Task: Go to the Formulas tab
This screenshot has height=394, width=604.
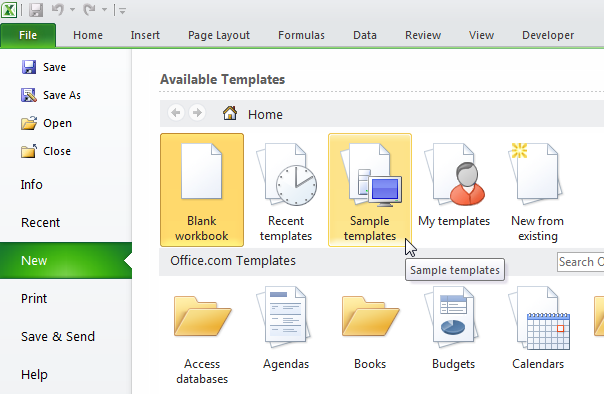Action: (301, 35)
